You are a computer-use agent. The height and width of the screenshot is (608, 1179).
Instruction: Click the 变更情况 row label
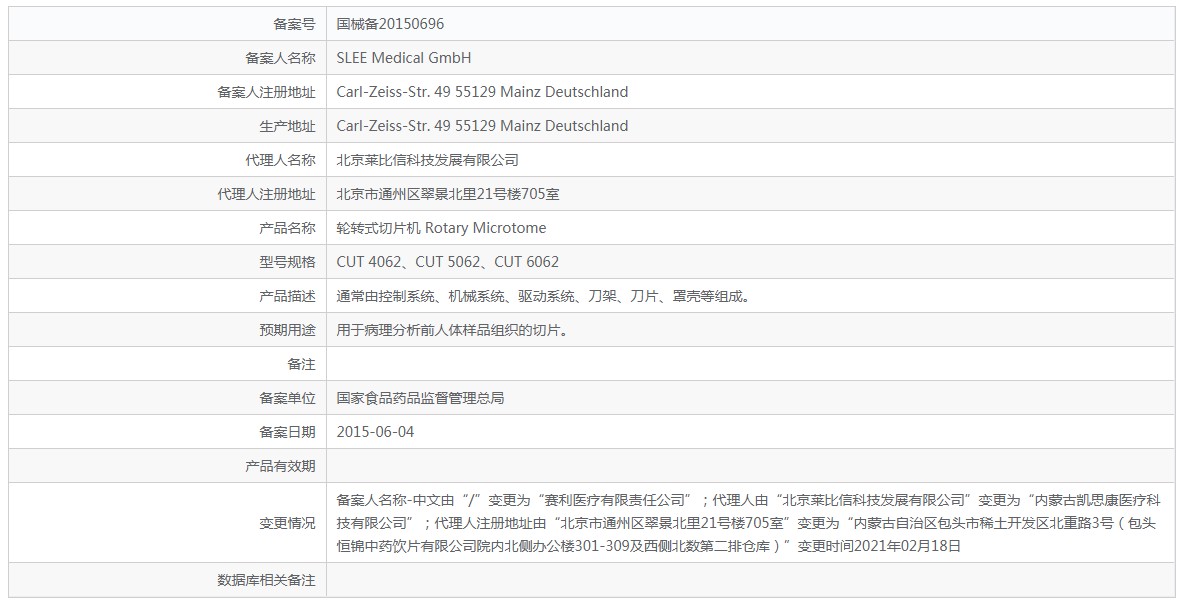coord(287,523)
